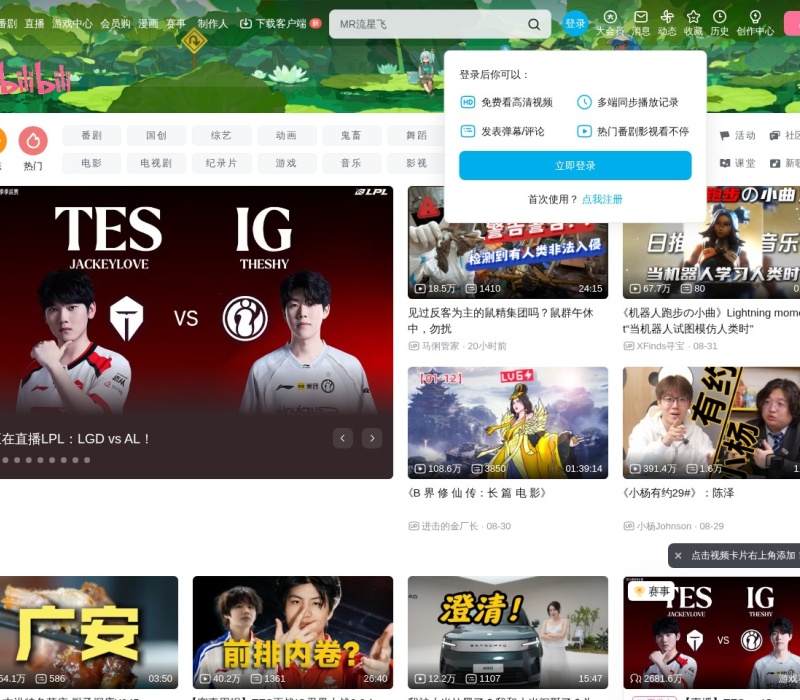Select the 纪录片 category button
The height and width of the screenshot is (700, 800).
[x=221, y=163]
